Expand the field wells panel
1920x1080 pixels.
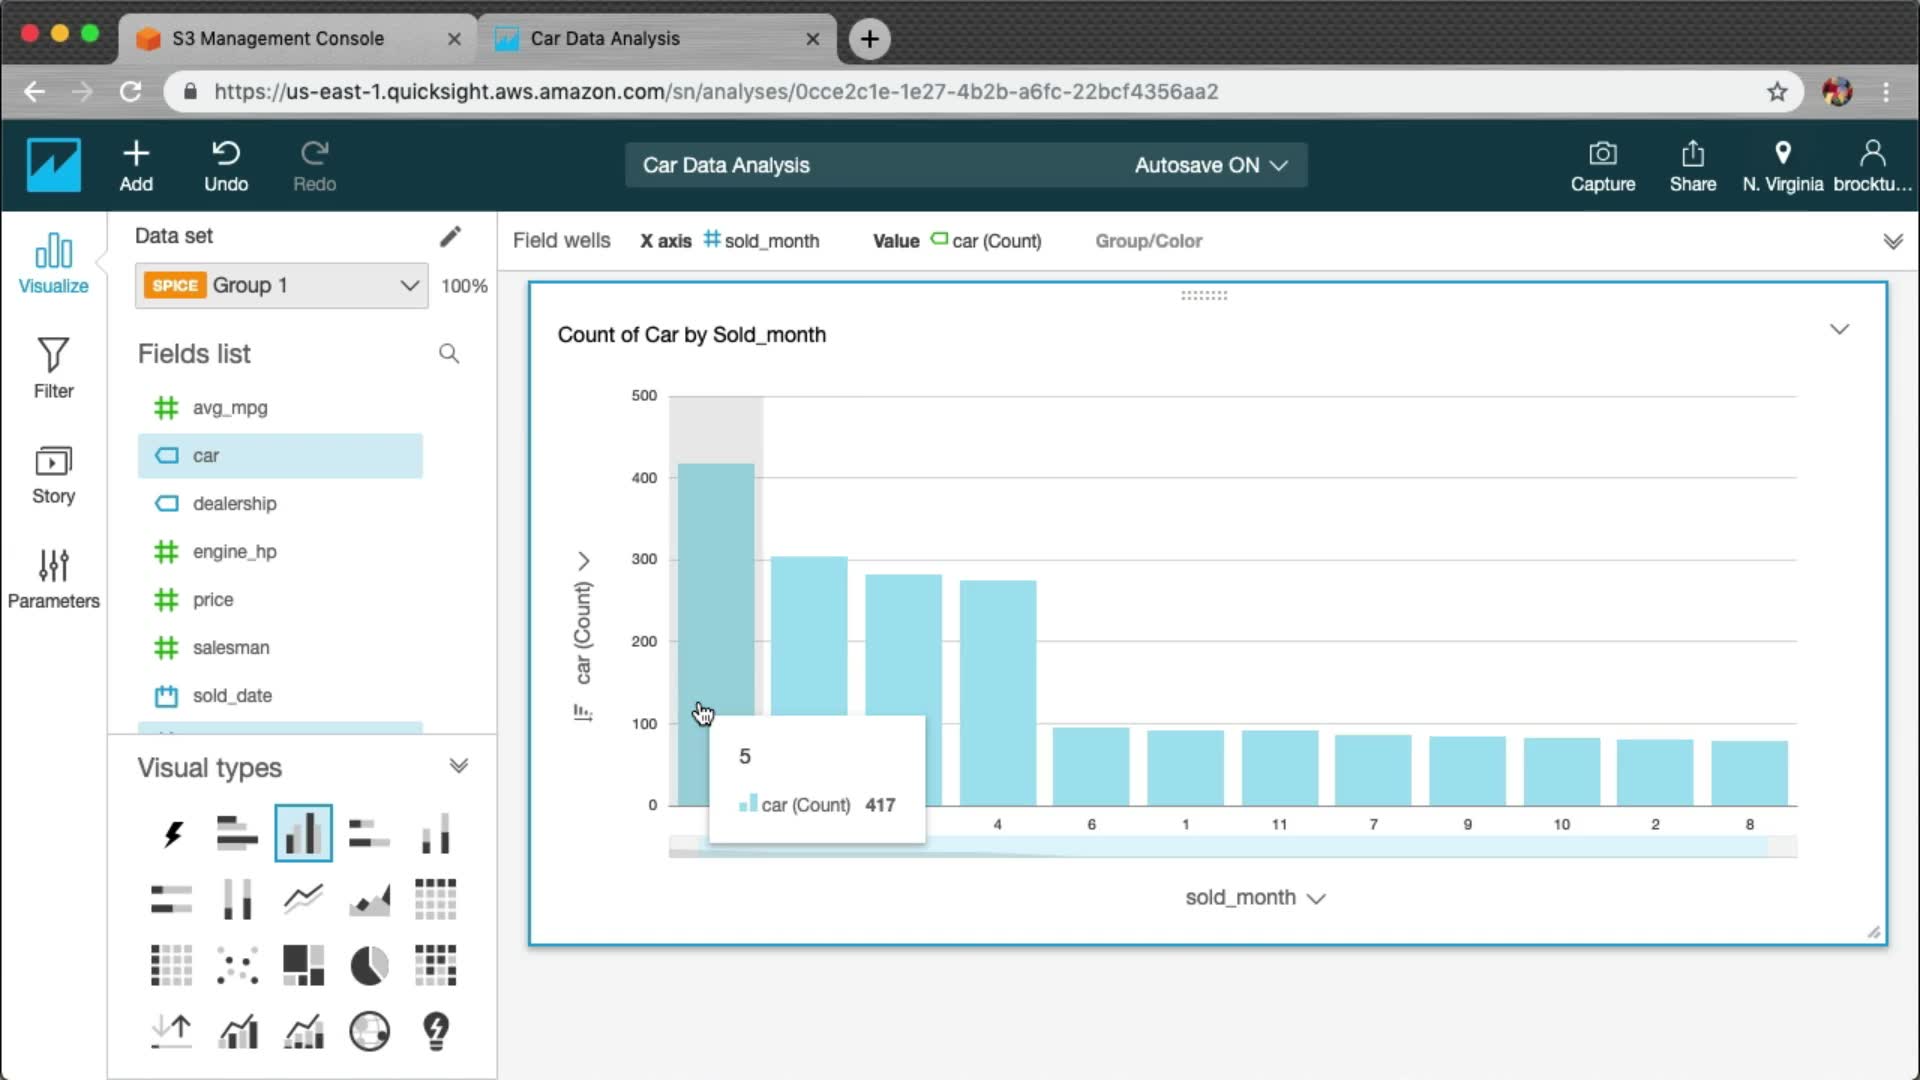tap(1892, 241)
